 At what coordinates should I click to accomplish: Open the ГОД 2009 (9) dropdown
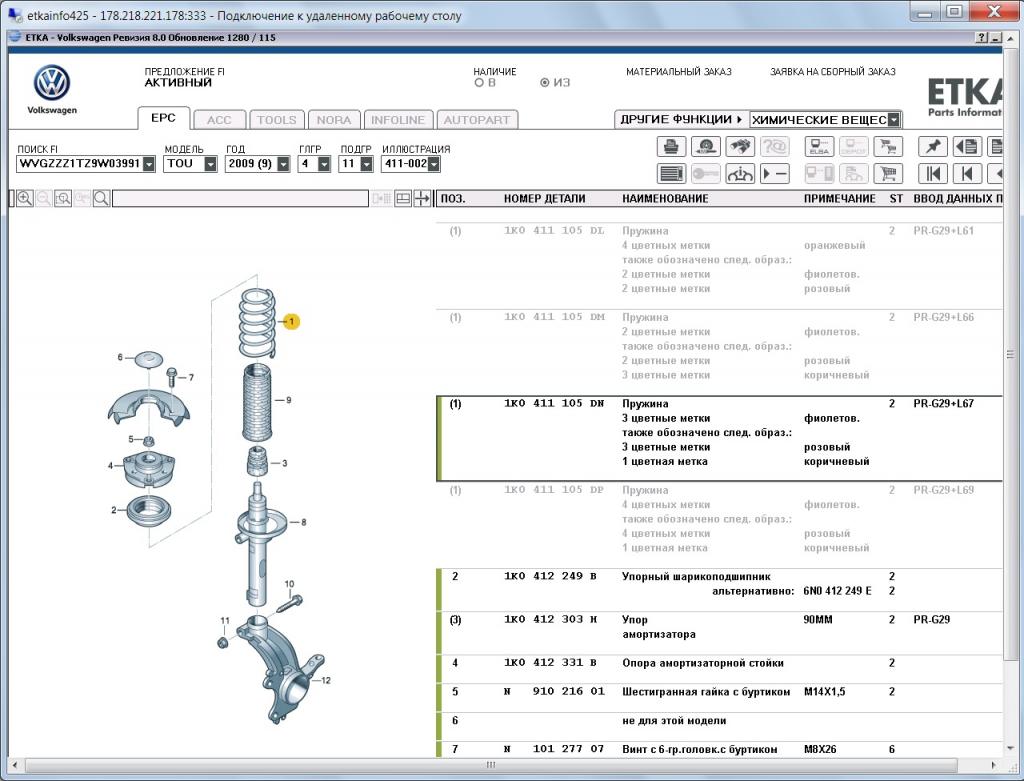point(283,164)
